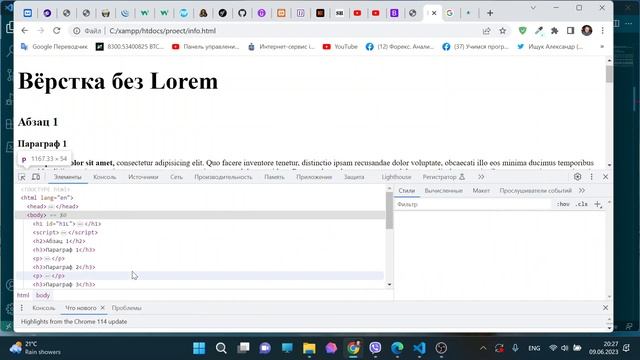
Task: Open the Проблемы drawer tab
Action: tap(127, 308)
